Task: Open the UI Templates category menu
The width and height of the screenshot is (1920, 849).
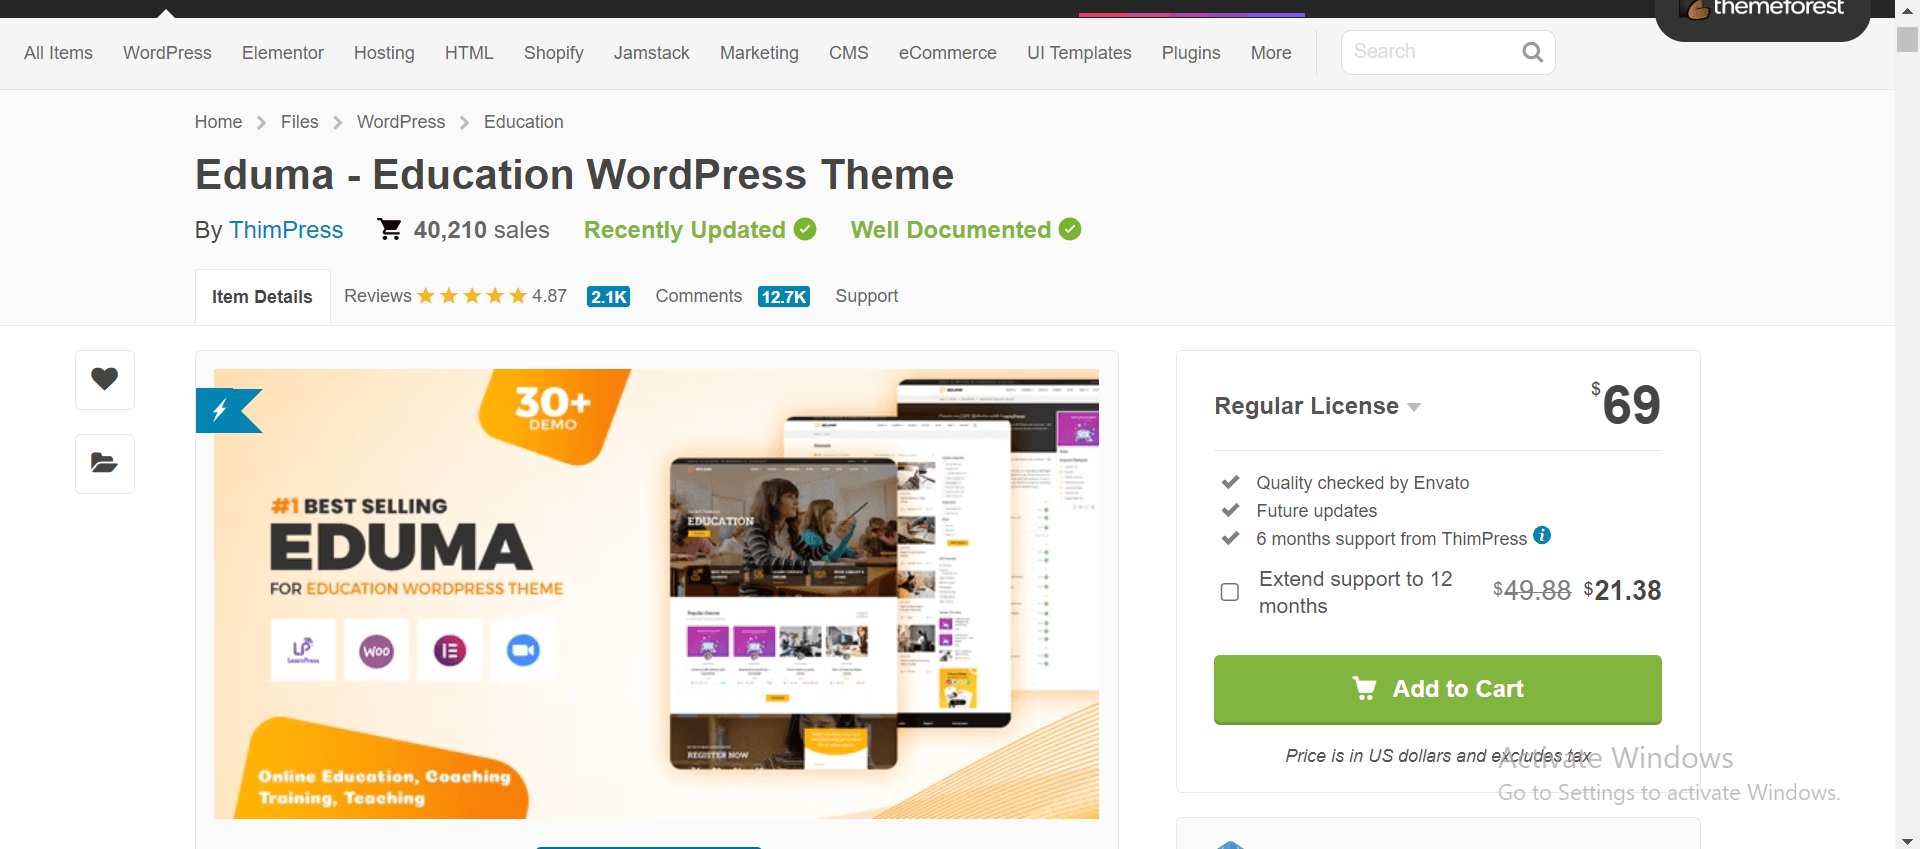Action: 1079,53
